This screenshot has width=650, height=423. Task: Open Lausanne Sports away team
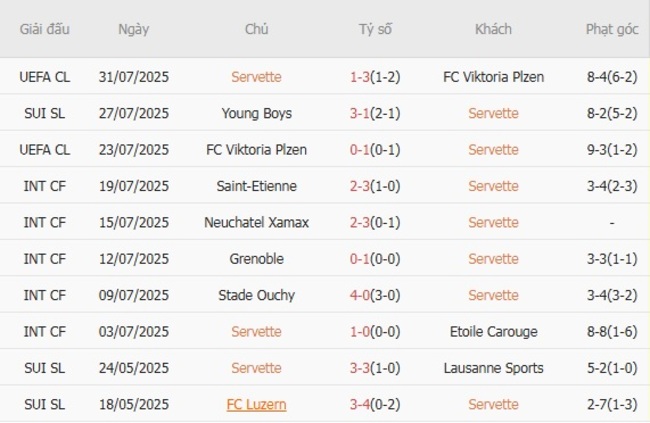493,368
